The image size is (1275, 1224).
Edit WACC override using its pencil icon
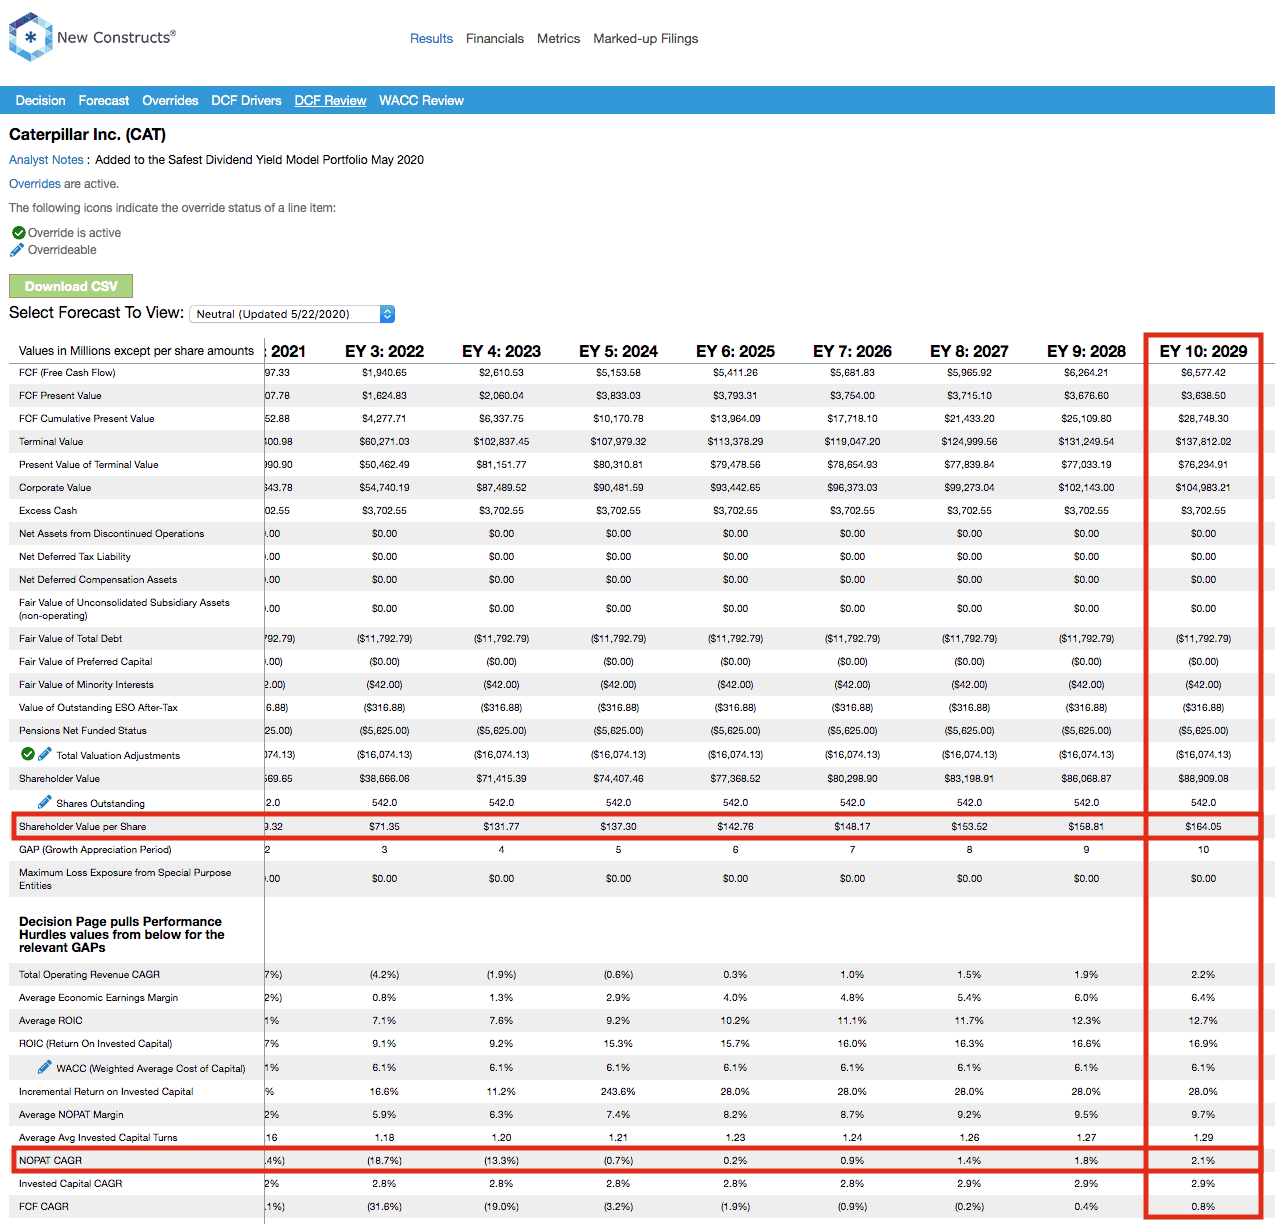click(x=45, y=1067)
